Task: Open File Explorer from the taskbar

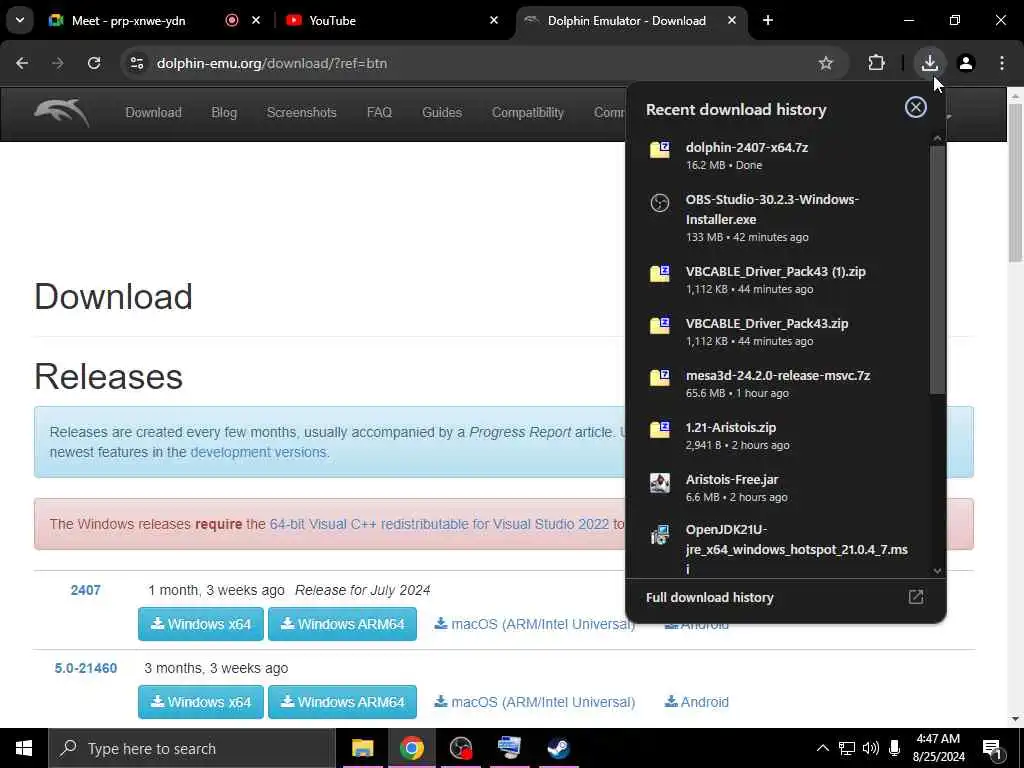Action: [362, 748]
